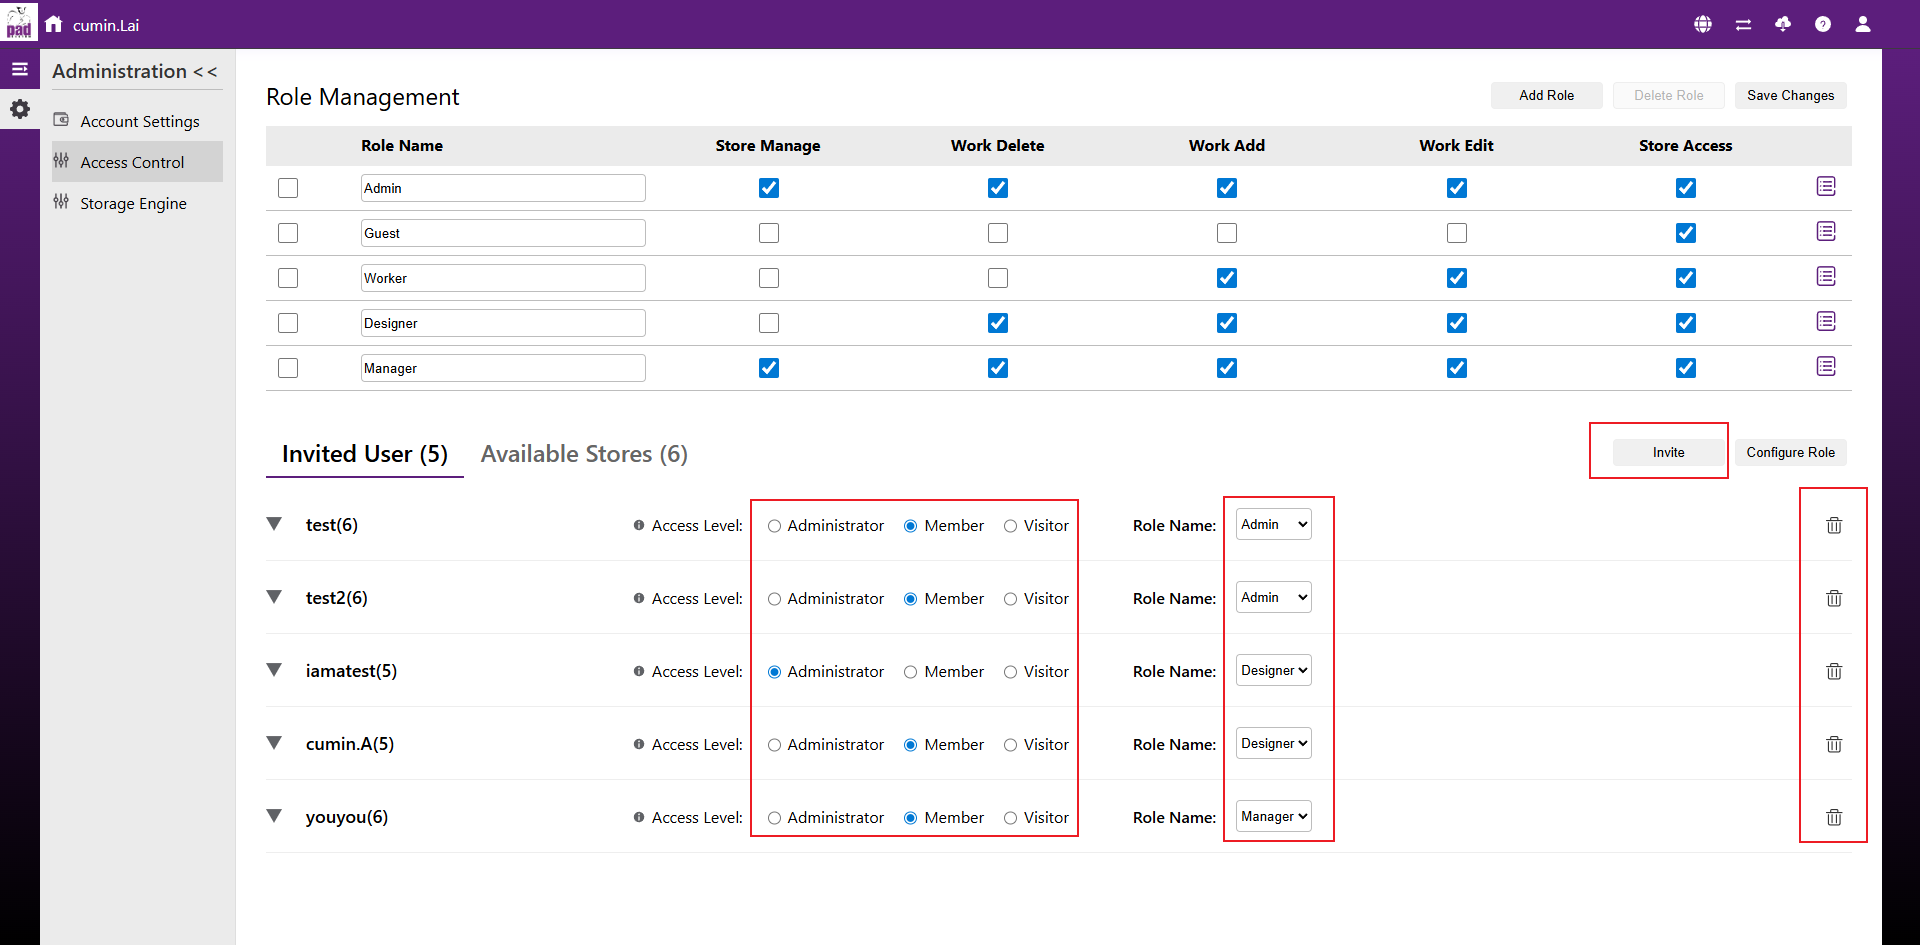Click the Save Changes button

[x=1790, y=95]
